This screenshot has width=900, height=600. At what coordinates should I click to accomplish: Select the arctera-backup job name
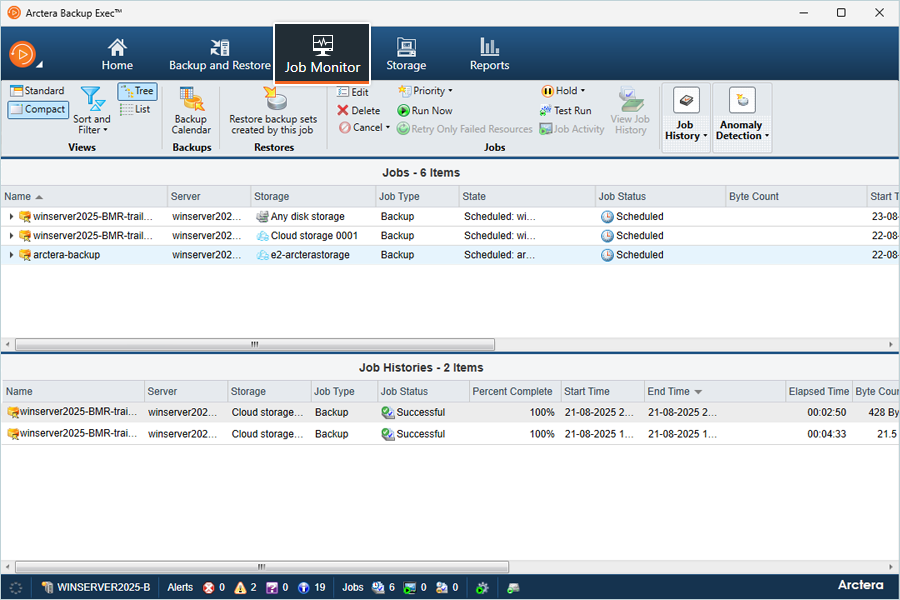click(x=67, y=255)
